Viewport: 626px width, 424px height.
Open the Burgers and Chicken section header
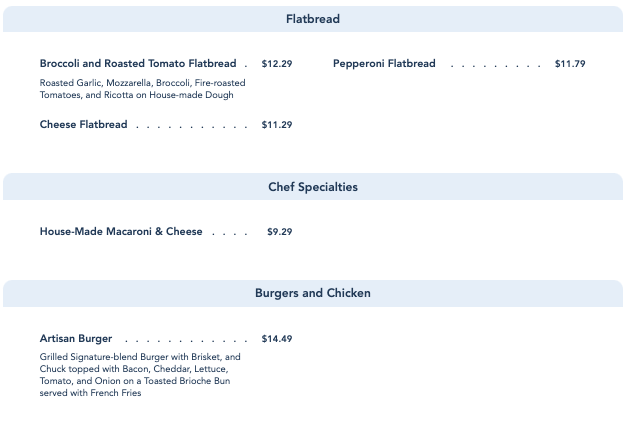pos(312,293)
